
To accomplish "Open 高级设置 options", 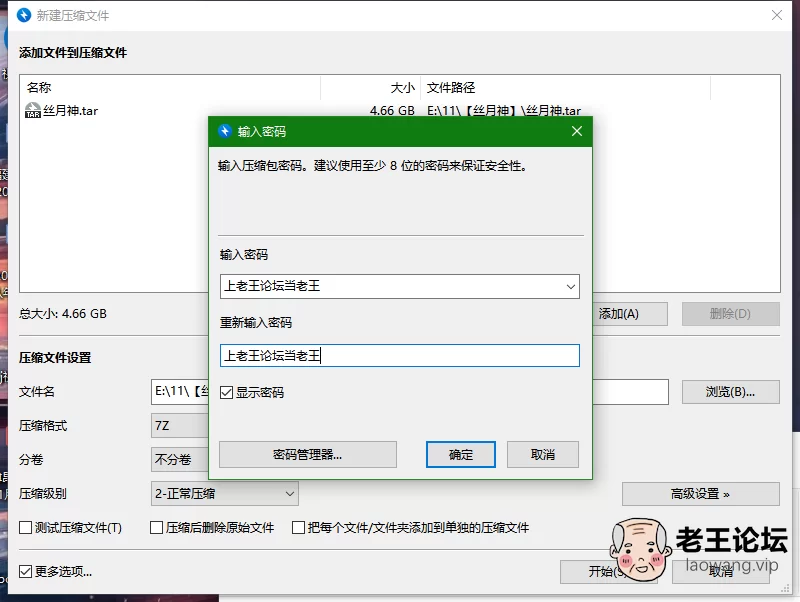I will tap(700, 493).
